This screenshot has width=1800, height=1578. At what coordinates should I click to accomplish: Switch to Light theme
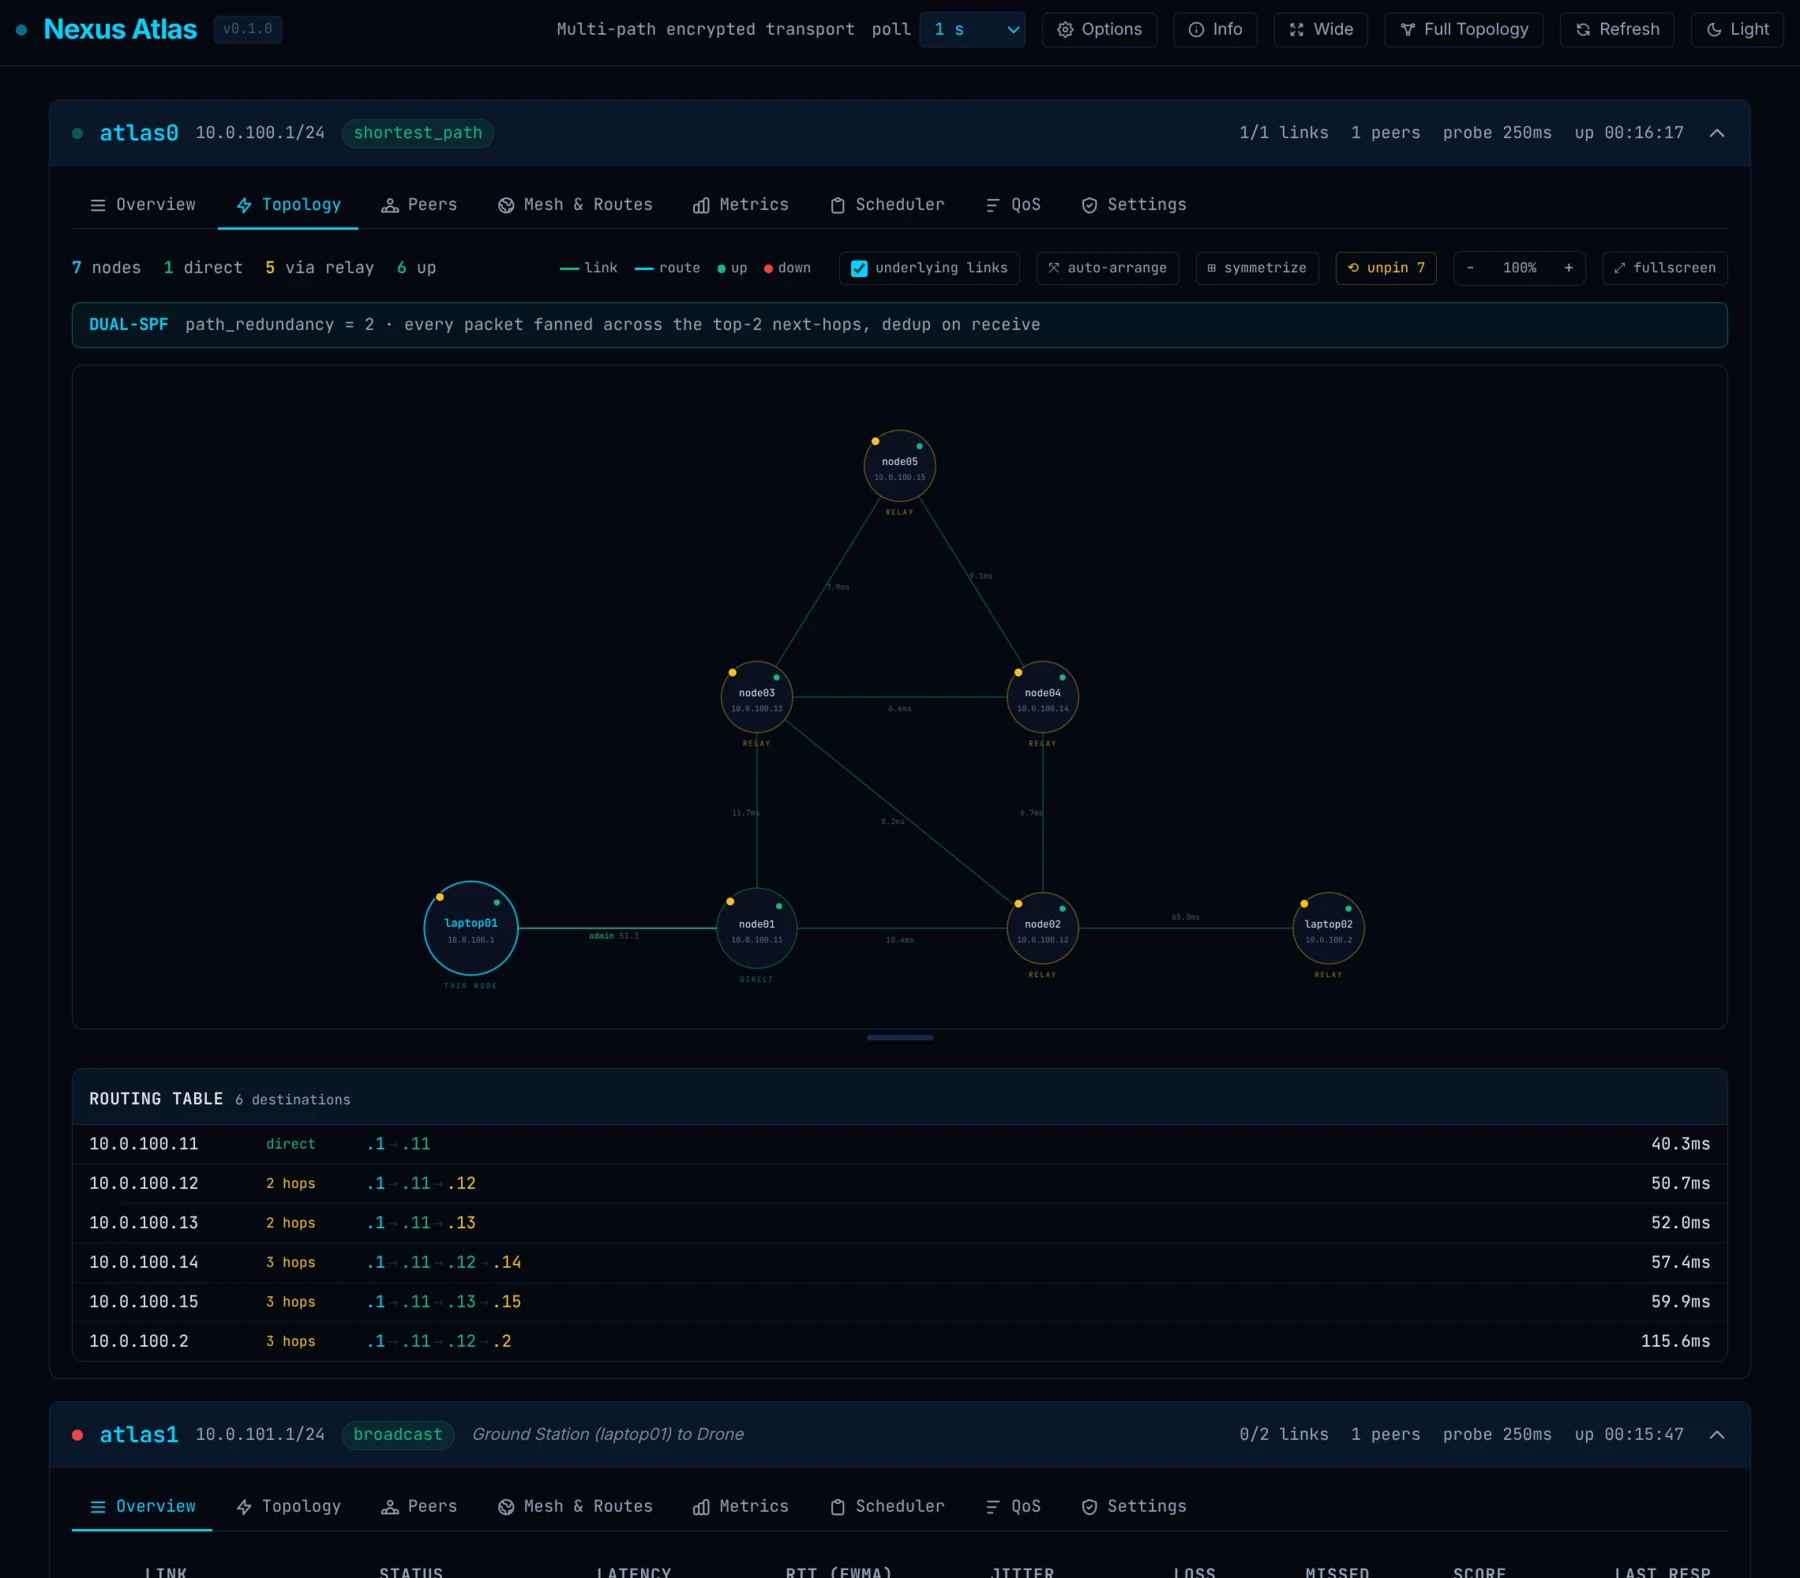pyautogui.click(x=1737, y=30)
